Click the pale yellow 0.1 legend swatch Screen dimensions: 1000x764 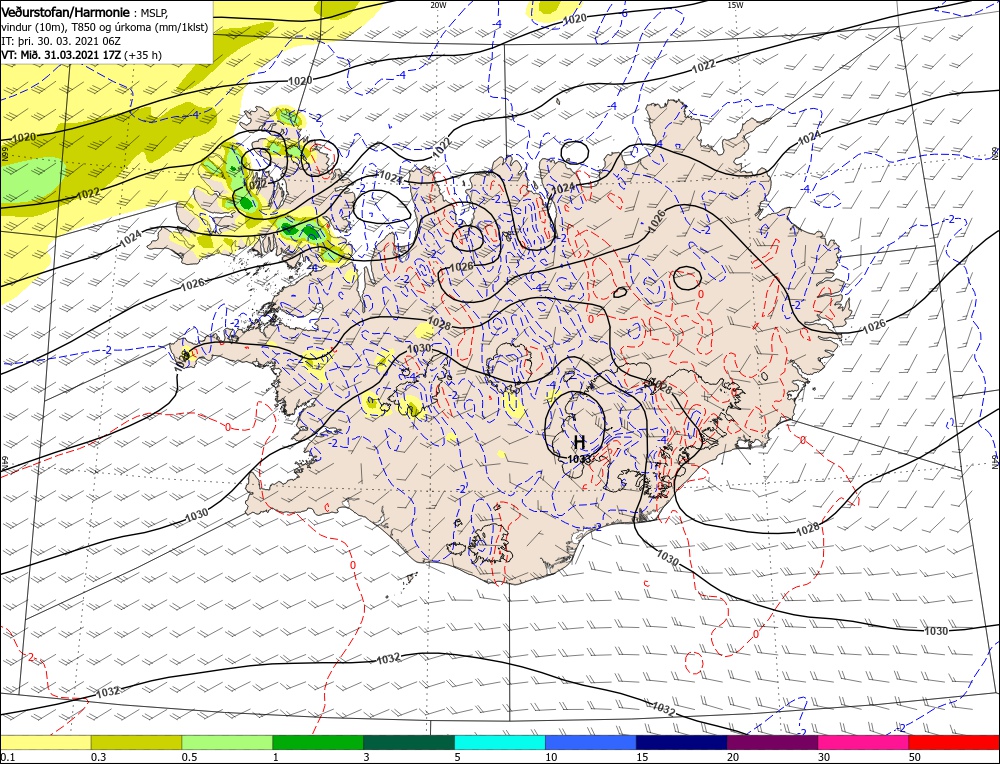tap(45, 742)
